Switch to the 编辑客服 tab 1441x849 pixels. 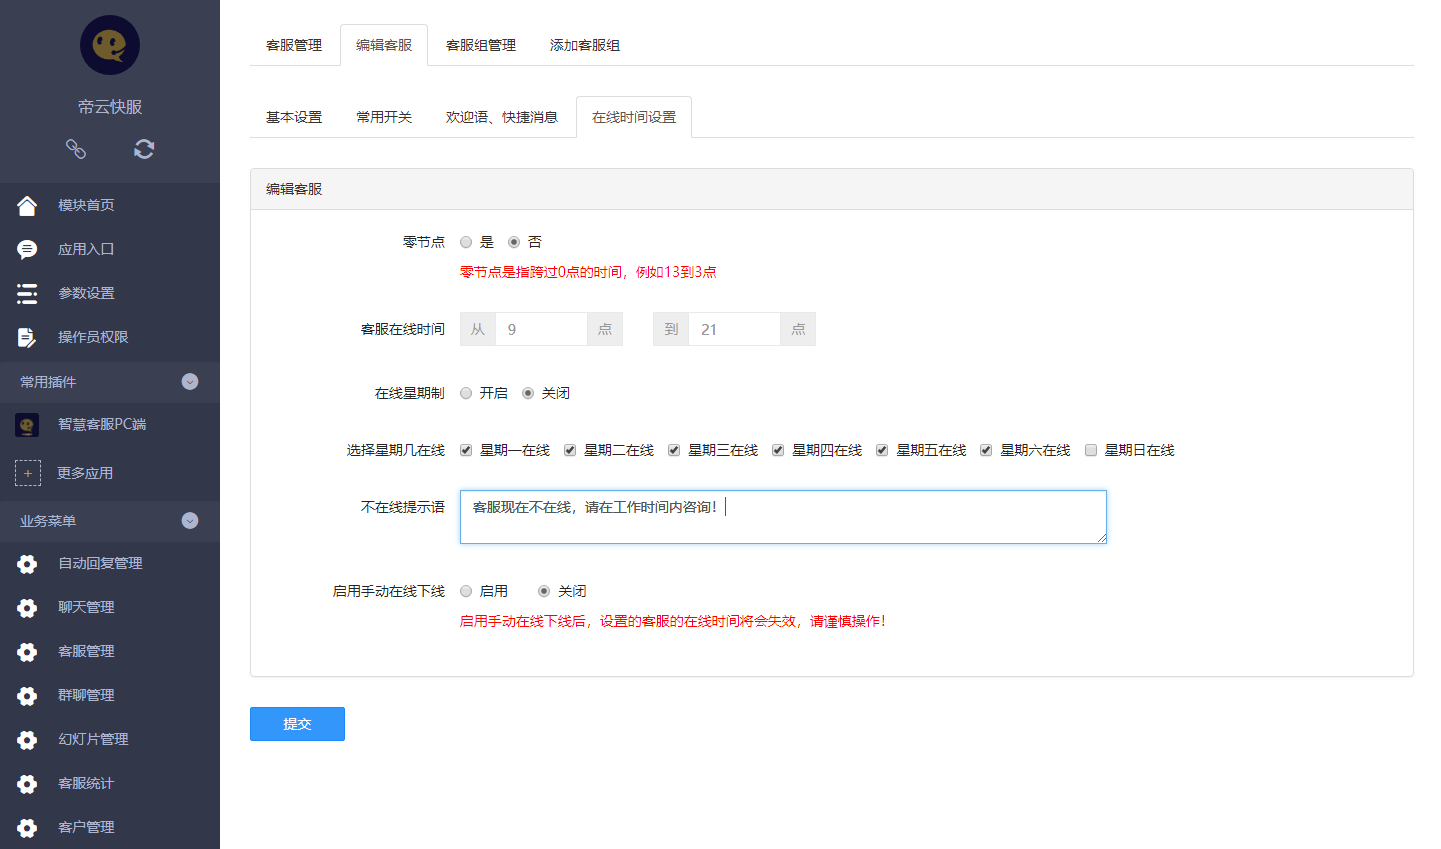pyautogui.click(x=384, y=45)
